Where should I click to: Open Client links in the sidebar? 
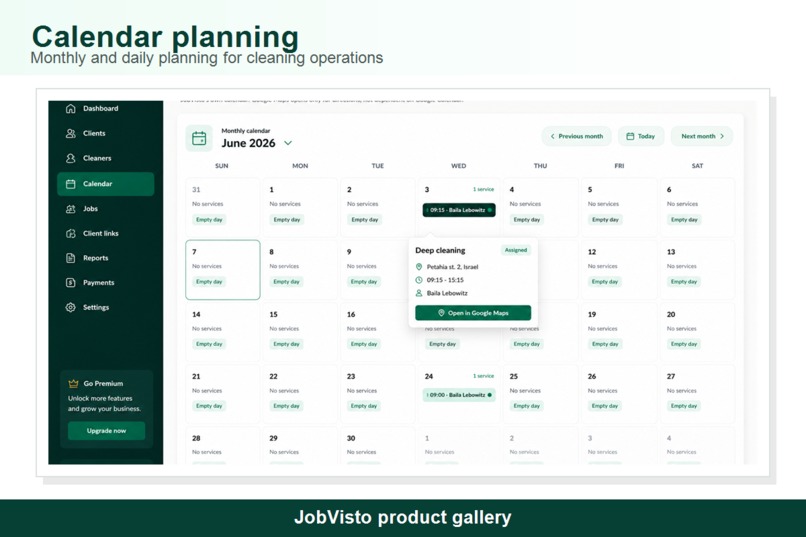click(106, 233)
